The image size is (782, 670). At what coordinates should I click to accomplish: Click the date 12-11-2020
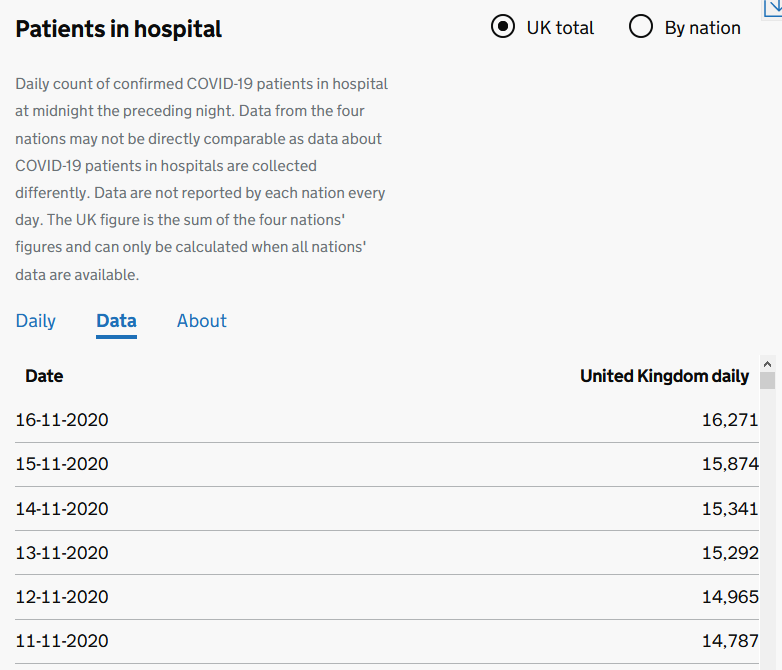point(62,597)
